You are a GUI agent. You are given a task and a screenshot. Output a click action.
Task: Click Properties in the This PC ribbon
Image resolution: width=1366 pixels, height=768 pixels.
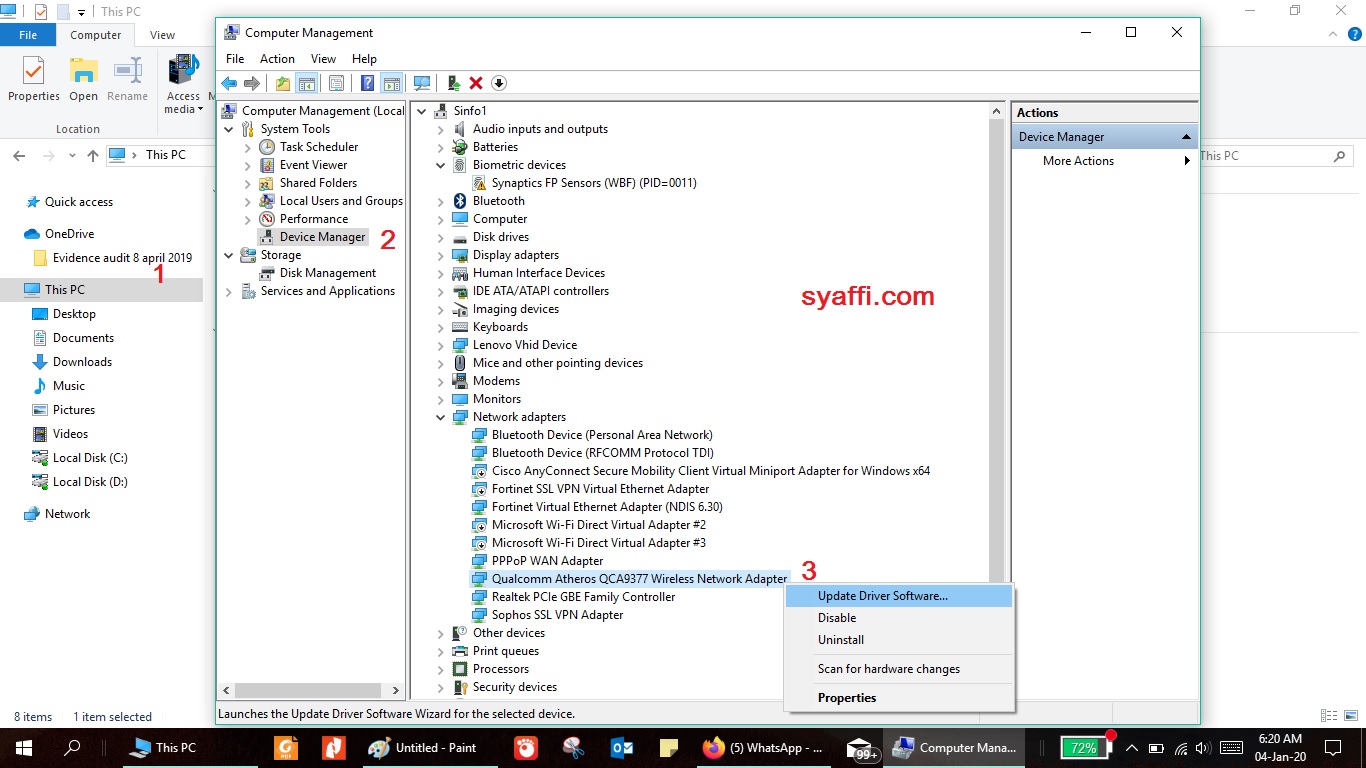coord(34,80)
